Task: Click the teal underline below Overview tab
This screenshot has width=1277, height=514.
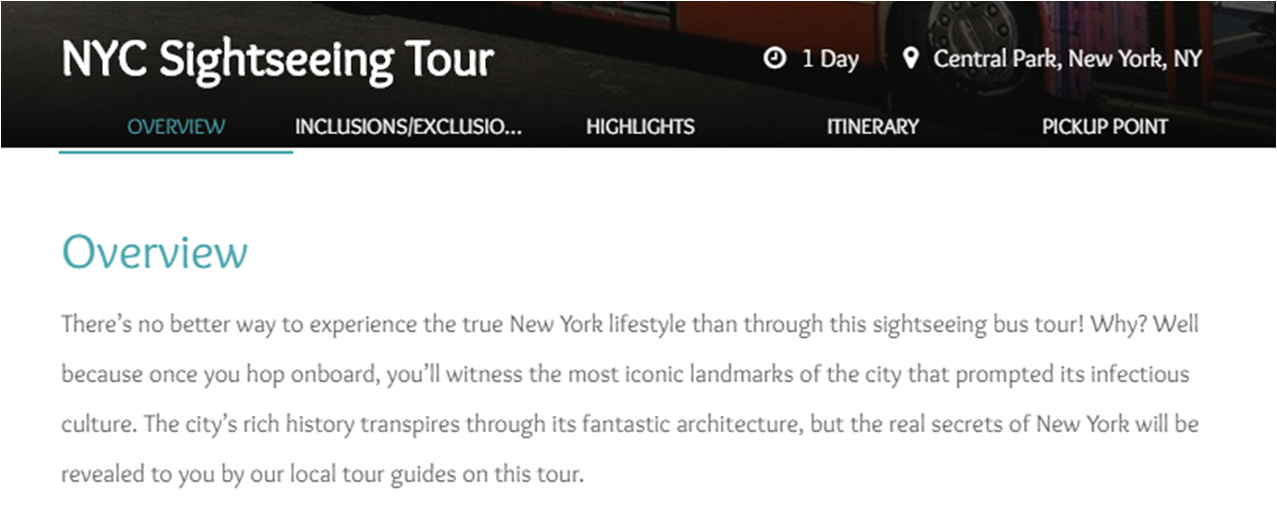Action: coord(176,152)
